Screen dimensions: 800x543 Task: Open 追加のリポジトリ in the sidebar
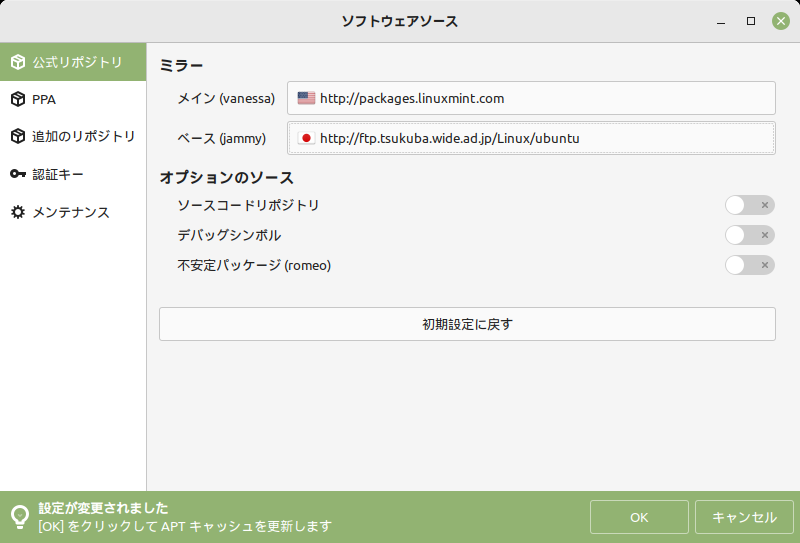point(73,136)
